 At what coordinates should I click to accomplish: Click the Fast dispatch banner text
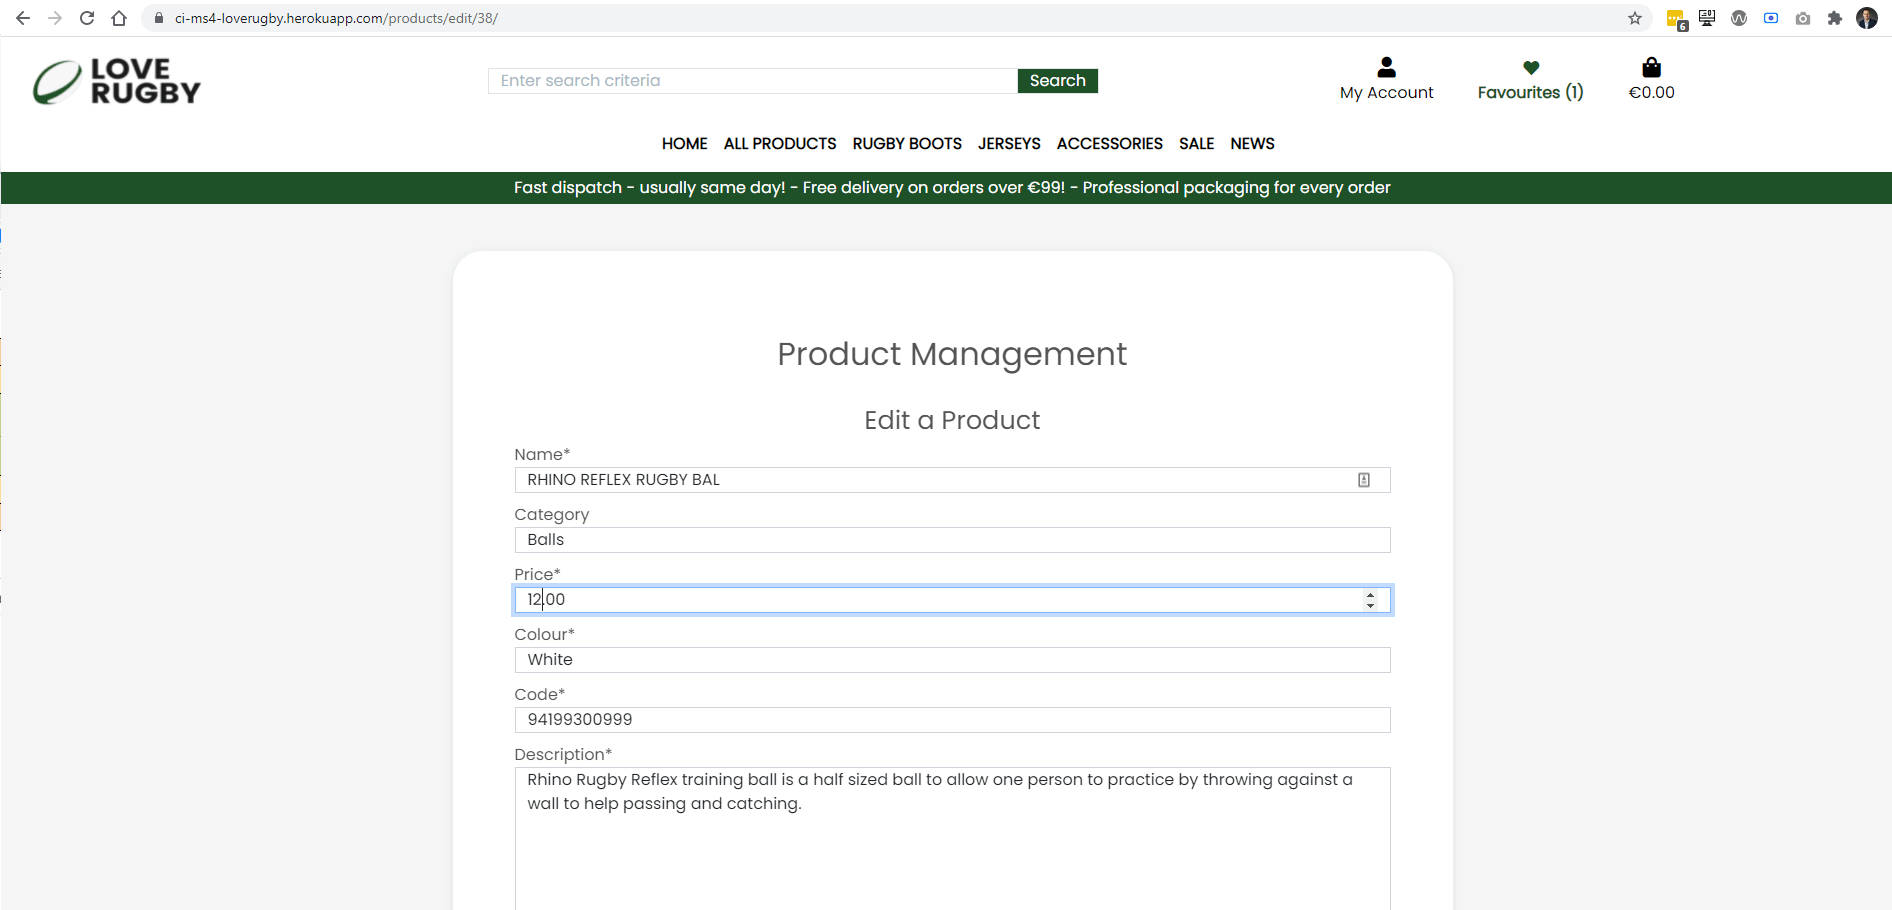click(x=952, y=188)
